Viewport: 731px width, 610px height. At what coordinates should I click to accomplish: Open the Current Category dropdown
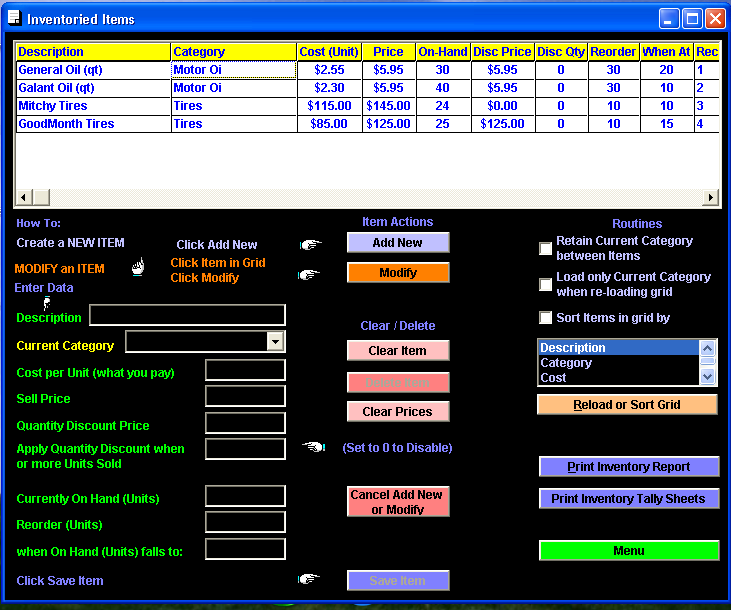(x=276, y=342)
